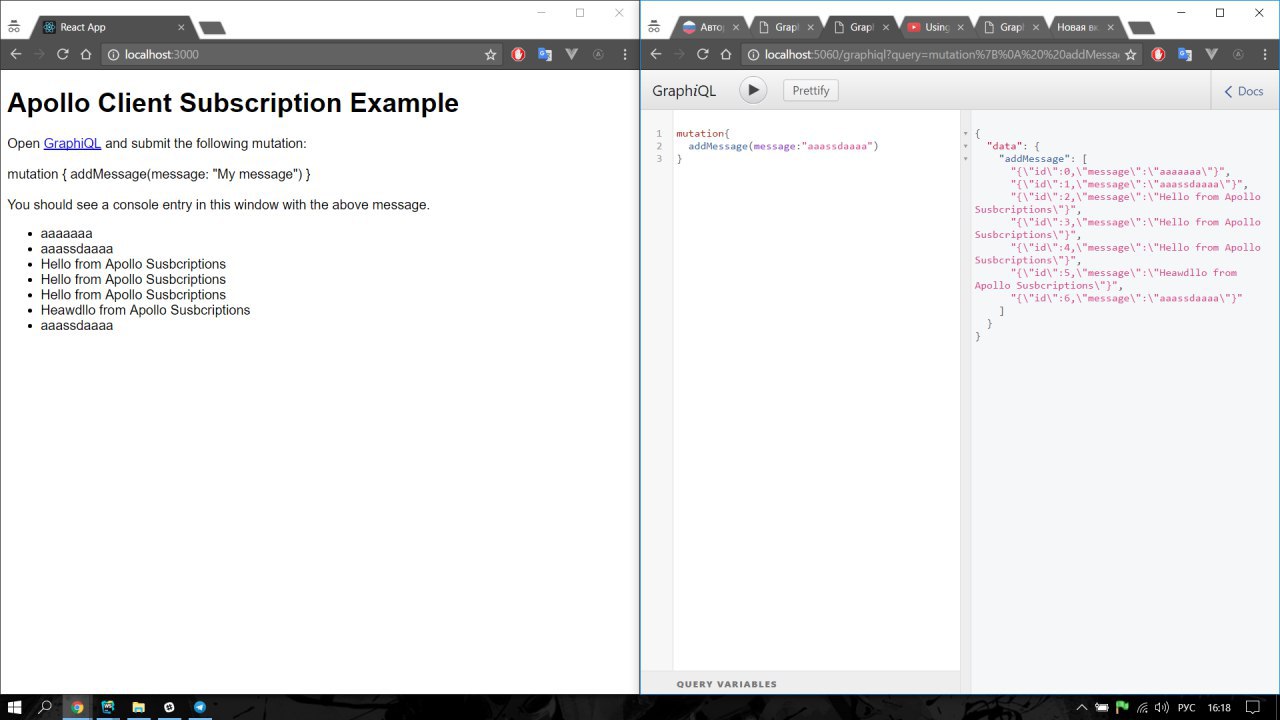Collapse the root object in results pane
This screenshot has height=720, width=1280.
[x=966, y=133]
